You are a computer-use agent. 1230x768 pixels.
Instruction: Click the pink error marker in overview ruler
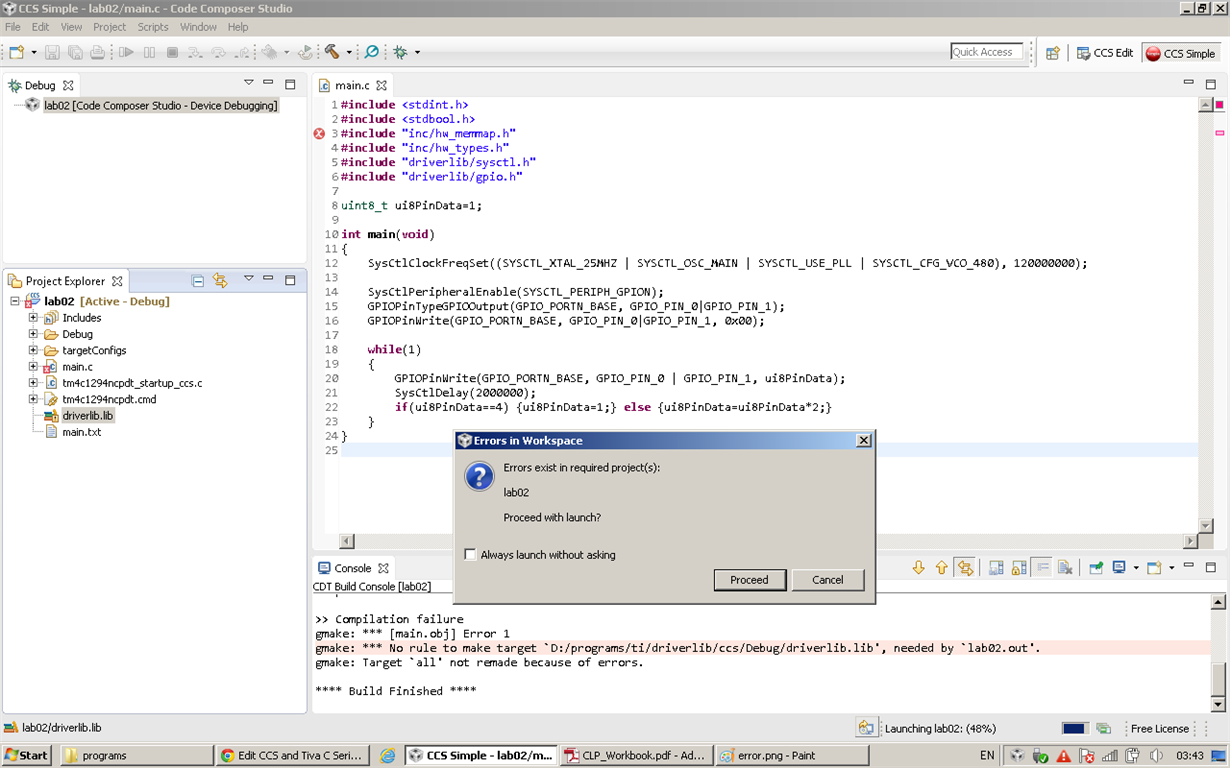point(1220,132)
